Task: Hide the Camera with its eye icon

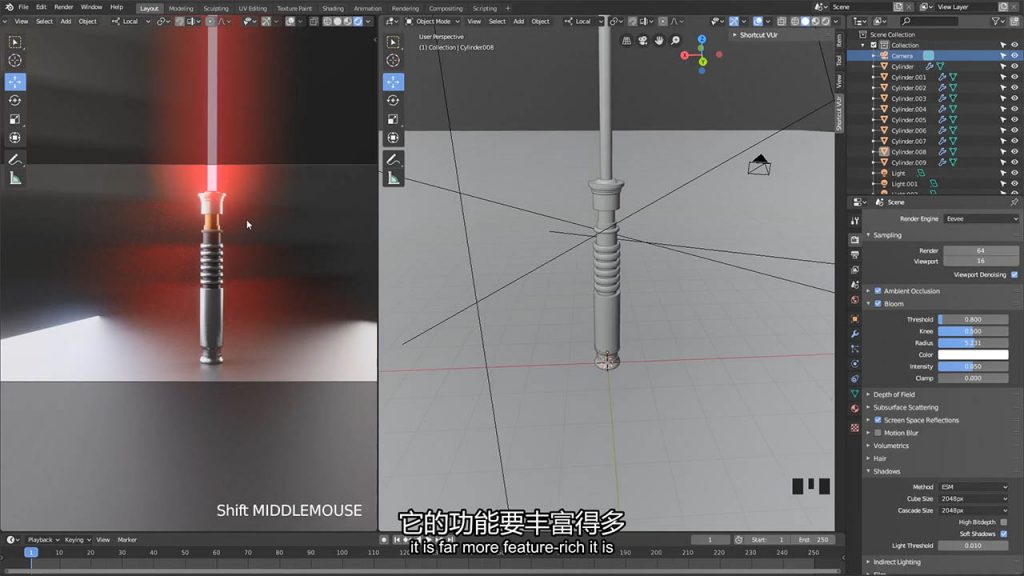Action: [1014, 56]
